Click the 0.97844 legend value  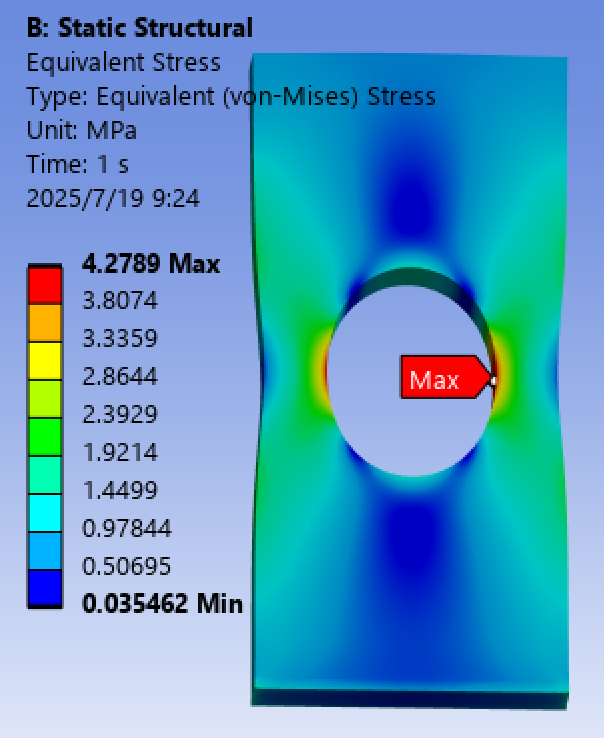click(x=127, y=529)
